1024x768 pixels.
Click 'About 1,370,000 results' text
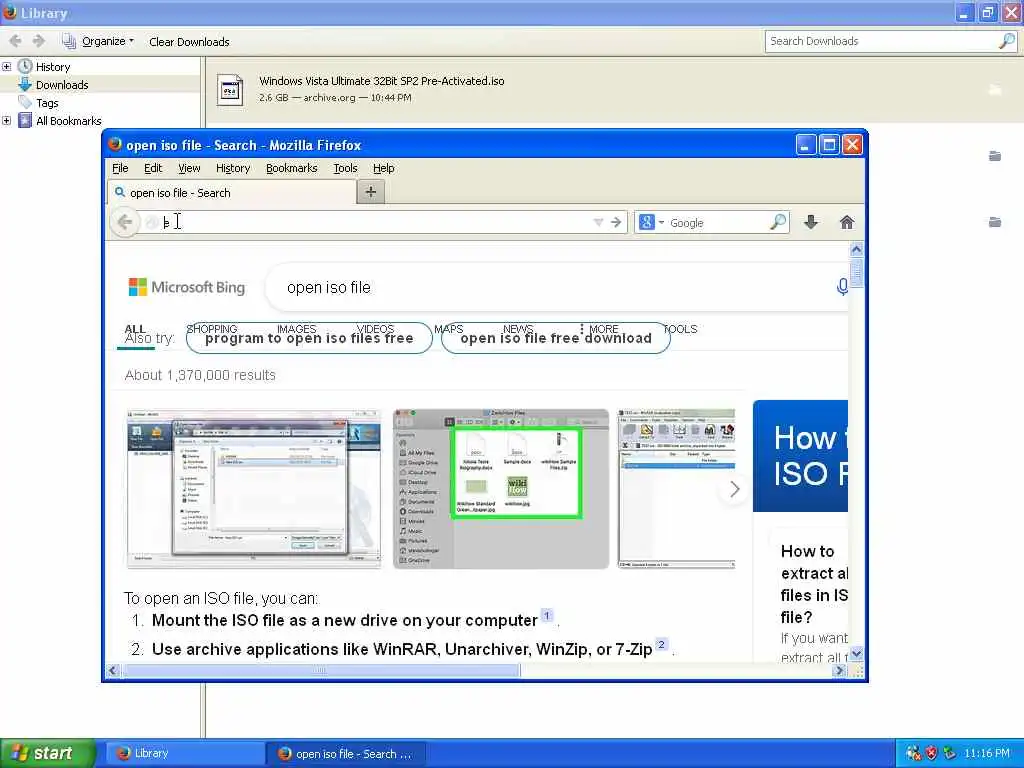tap(200, 375)
